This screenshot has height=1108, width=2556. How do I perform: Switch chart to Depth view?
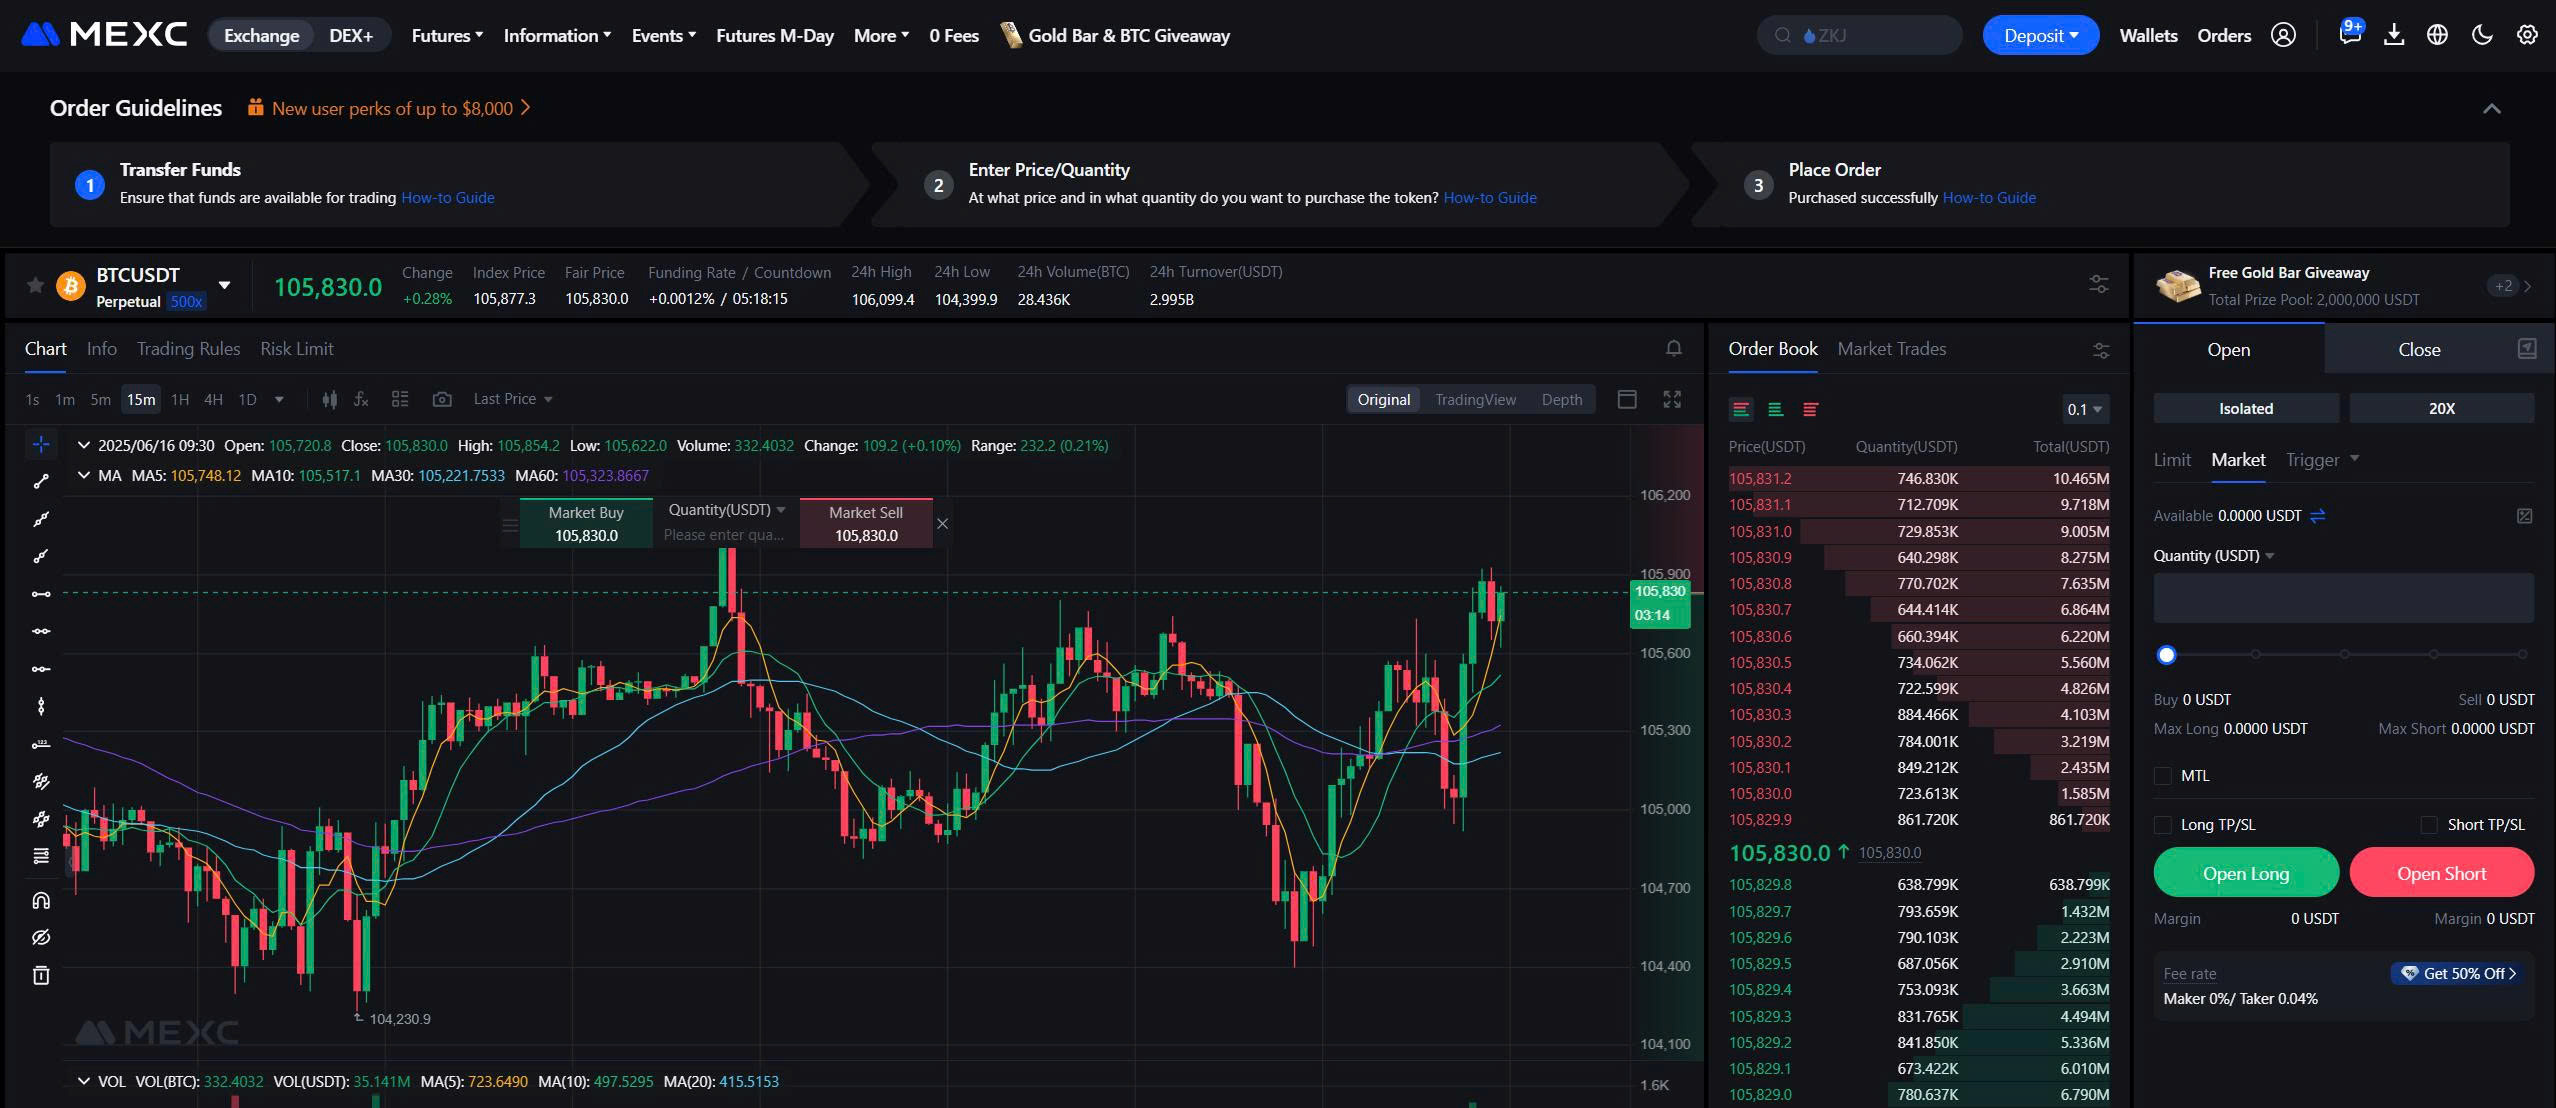(1562, 399)
